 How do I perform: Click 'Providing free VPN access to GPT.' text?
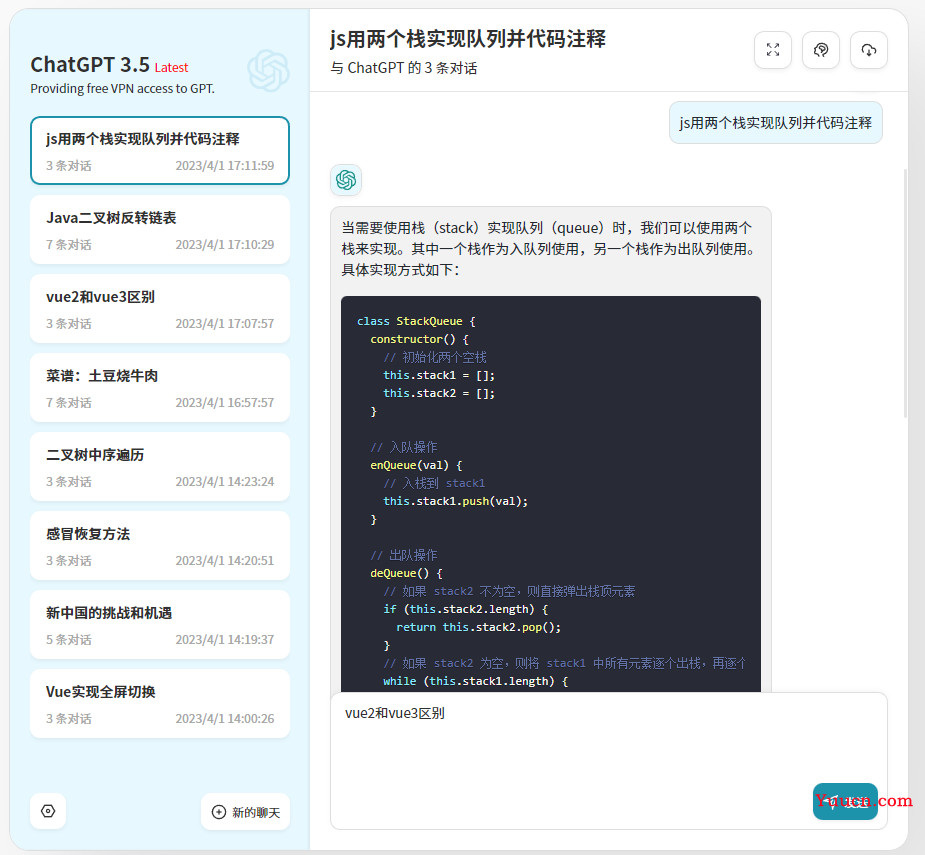pyautogui.click(x=123, y=89)
